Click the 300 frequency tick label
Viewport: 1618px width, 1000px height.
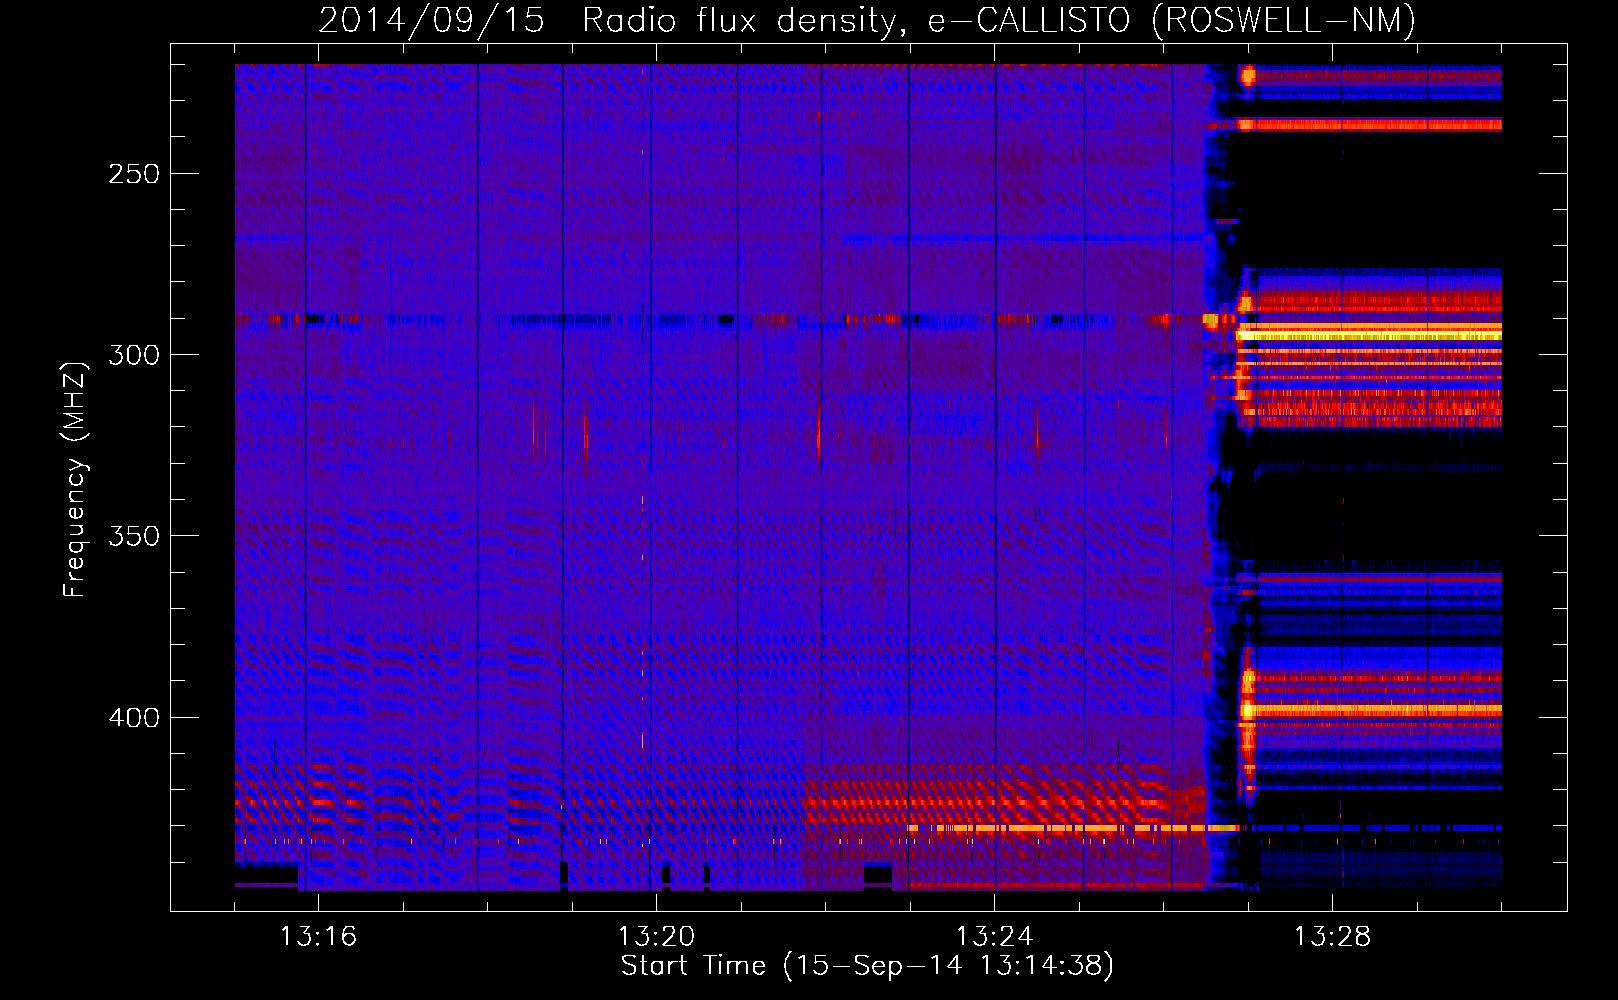tap(134, 355)
